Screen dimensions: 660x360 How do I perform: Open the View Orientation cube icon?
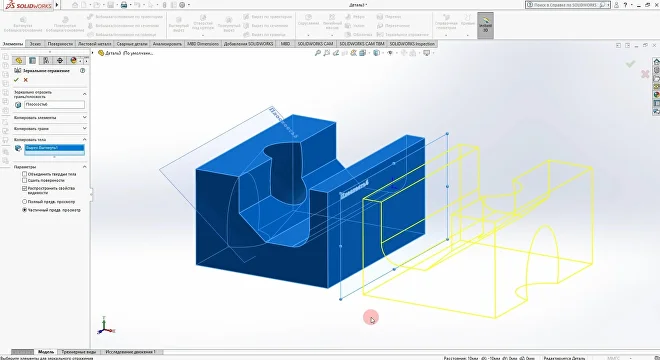coord(362,53)
